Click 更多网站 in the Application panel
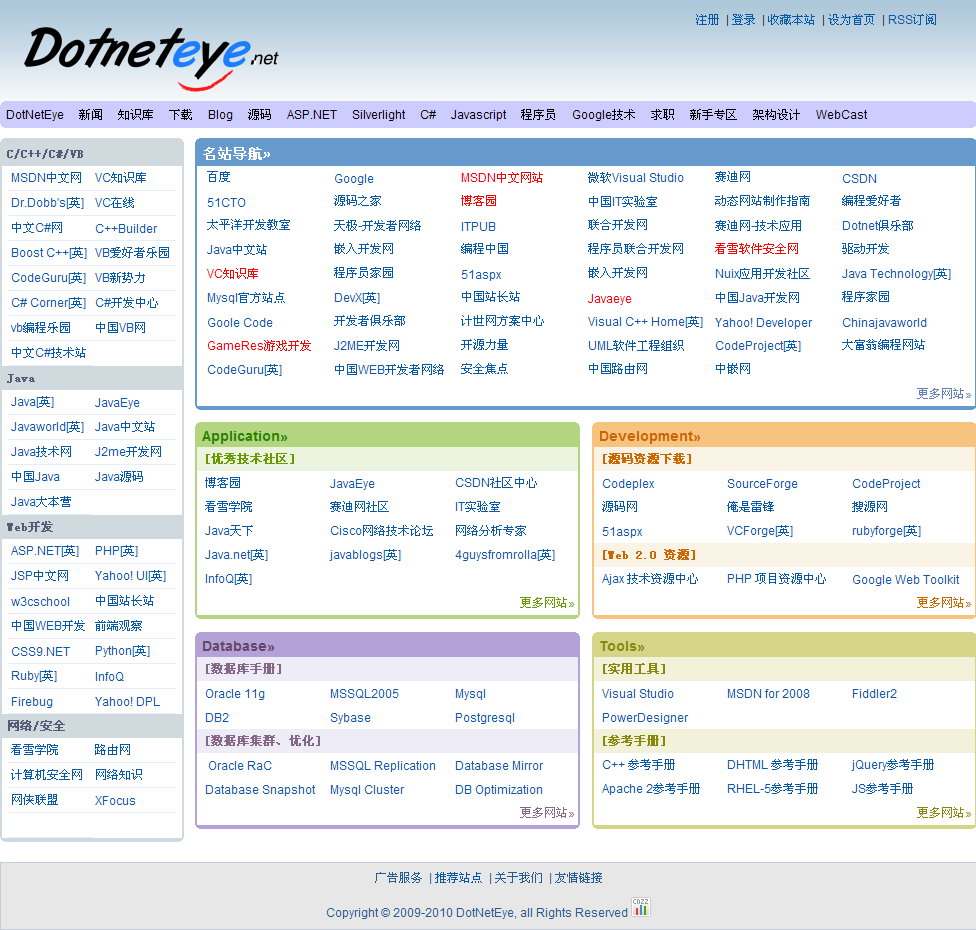The width and height of the screenshot is (976, 930). (x=547, y=603)
